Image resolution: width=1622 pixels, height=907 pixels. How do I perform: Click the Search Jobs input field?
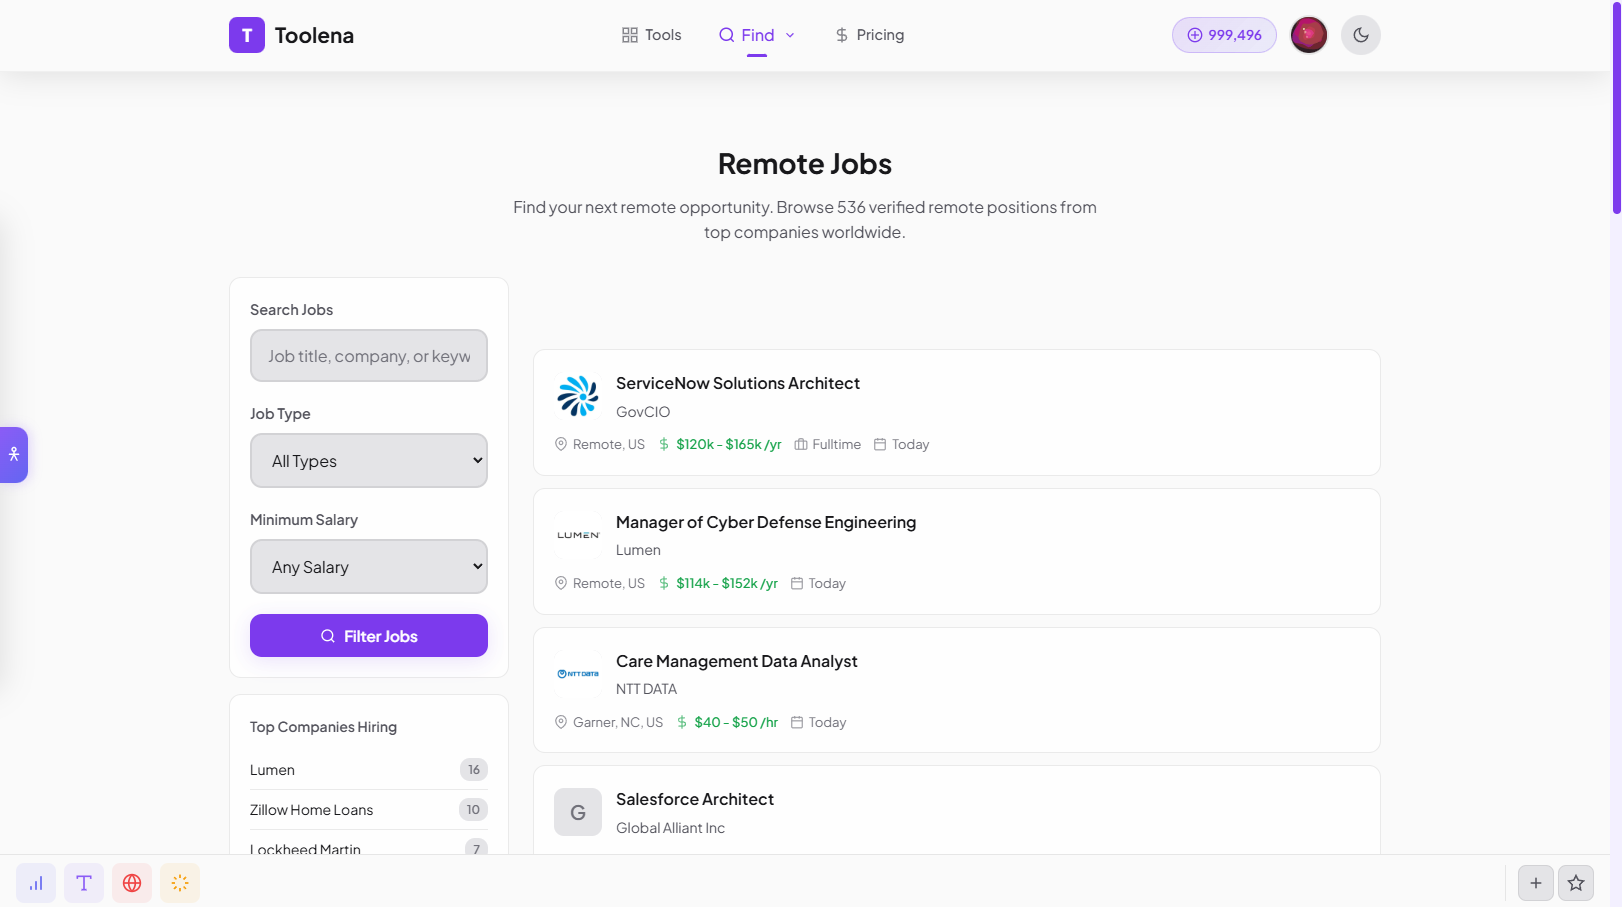pyautogui.click(x=369, y=356)
